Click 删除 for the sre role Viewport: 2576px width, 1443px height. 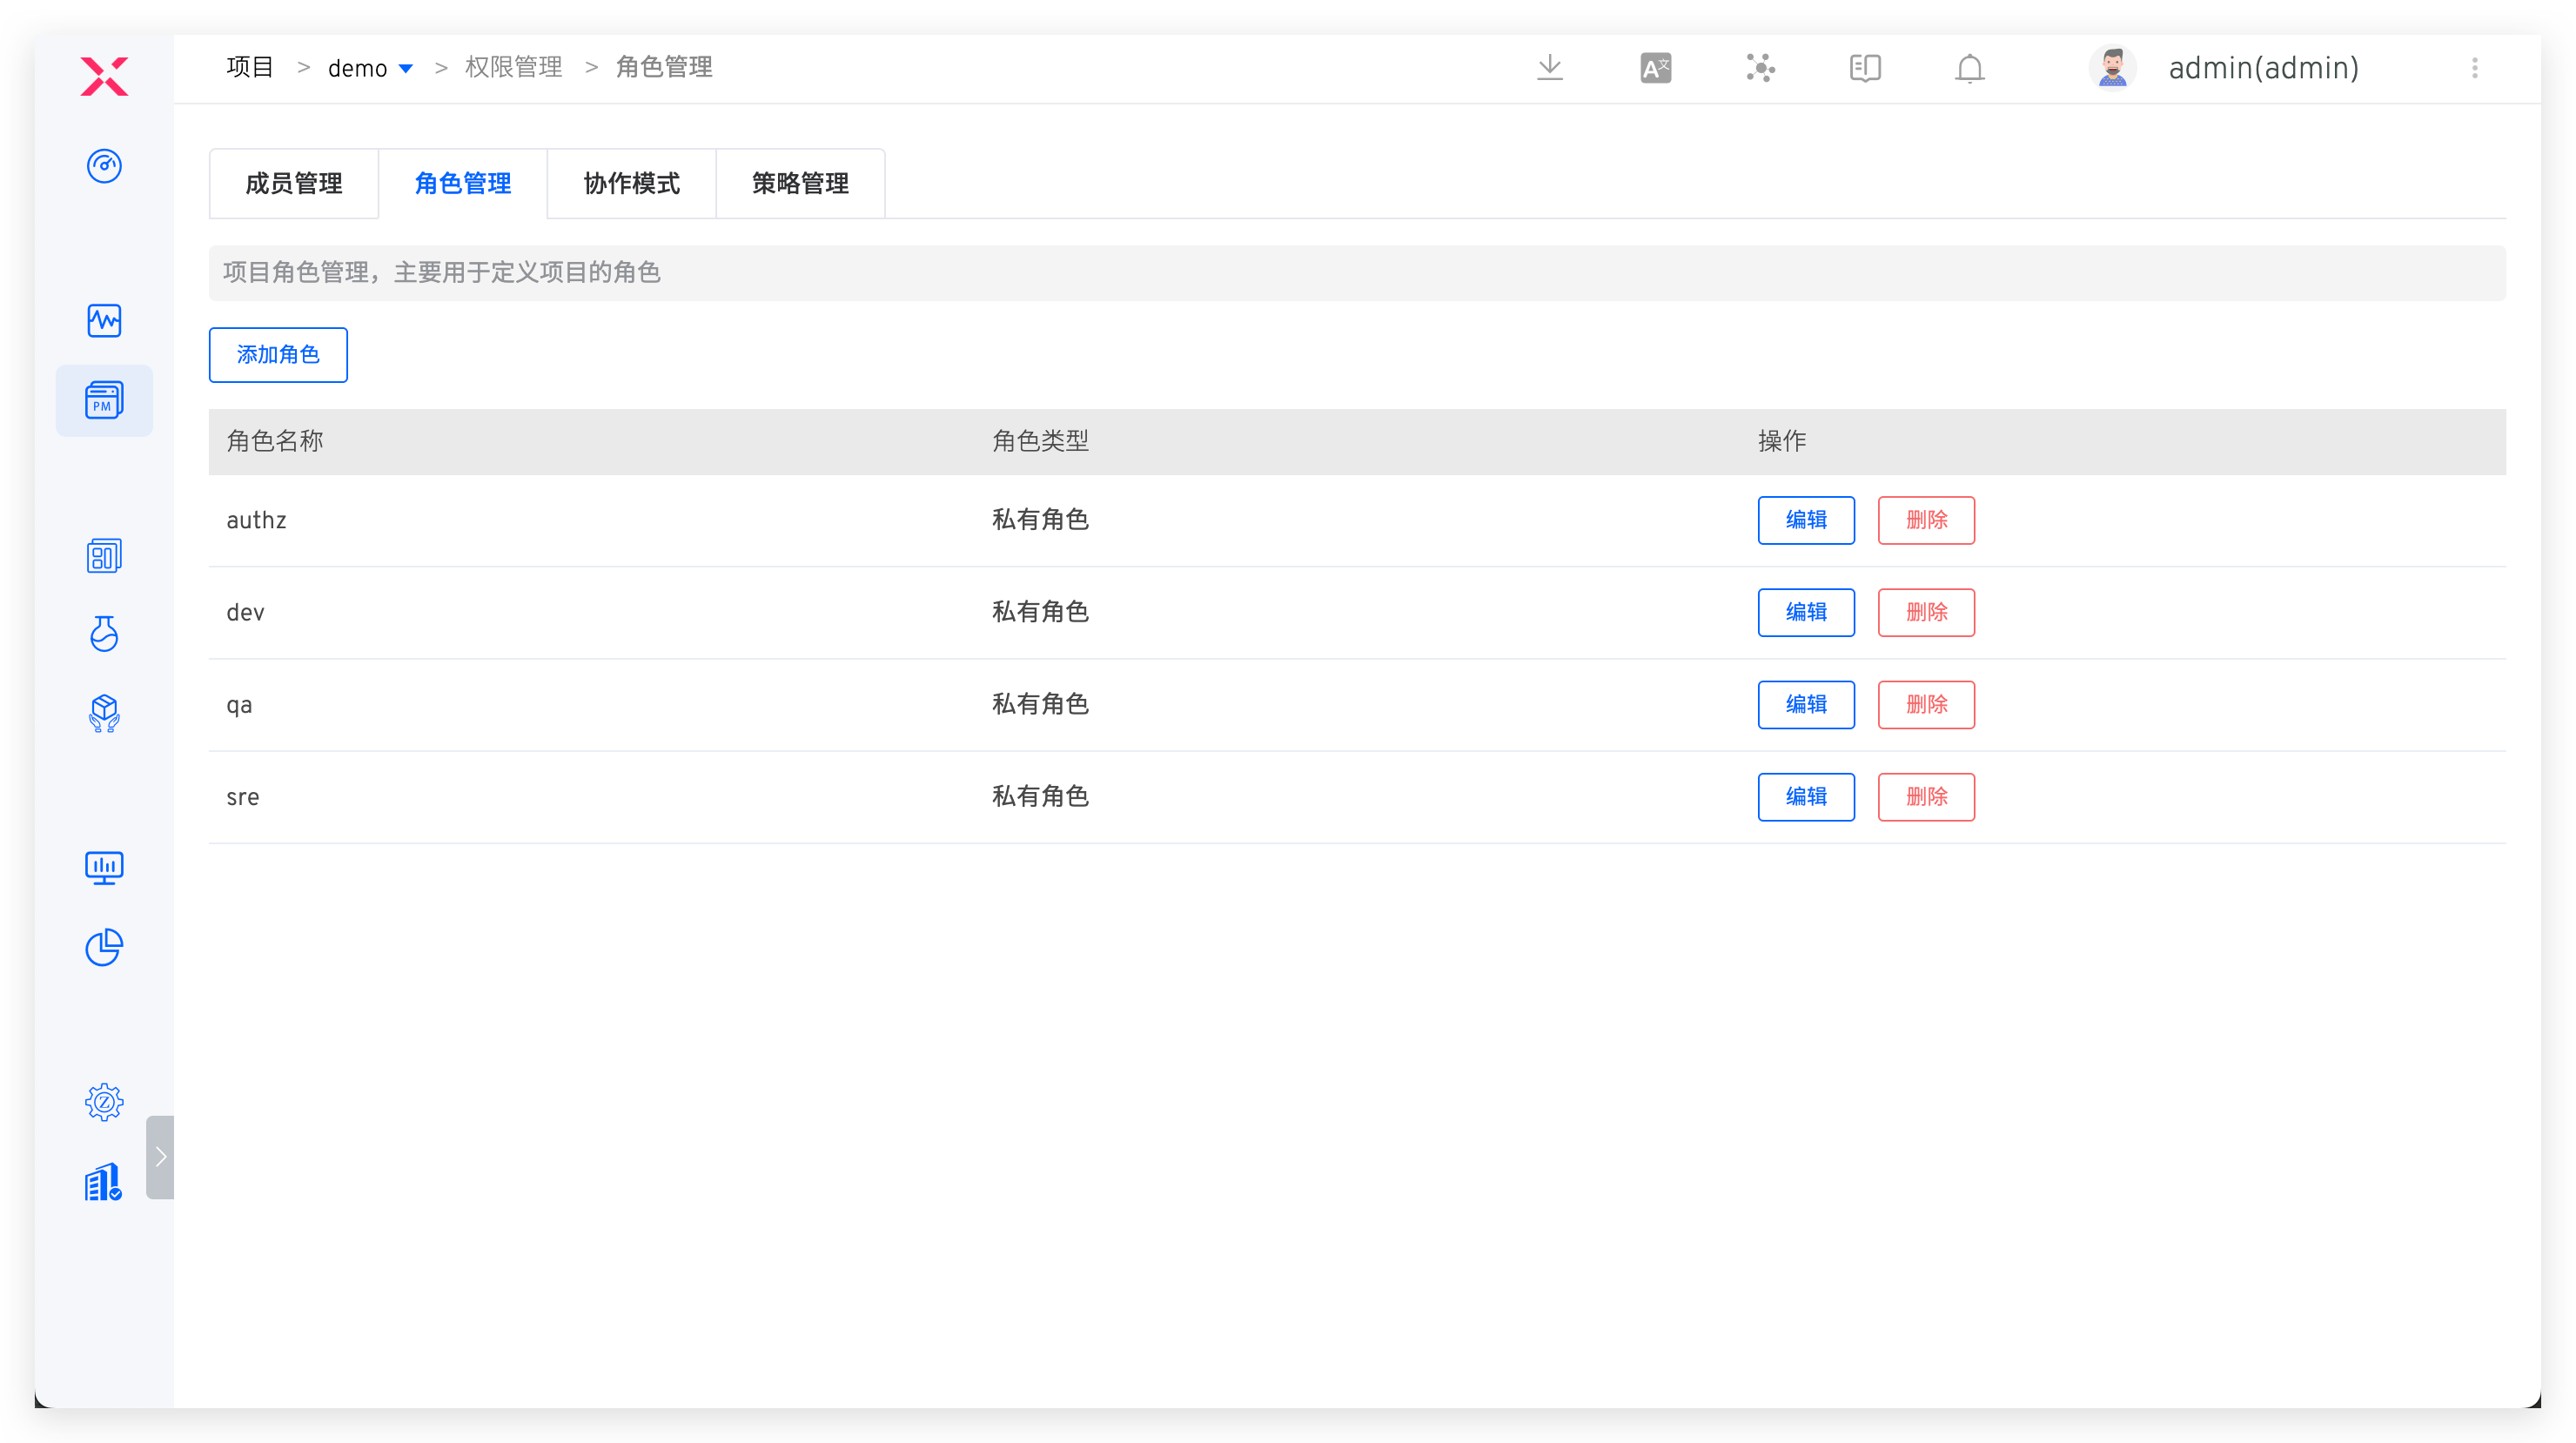coord(1925,797)
